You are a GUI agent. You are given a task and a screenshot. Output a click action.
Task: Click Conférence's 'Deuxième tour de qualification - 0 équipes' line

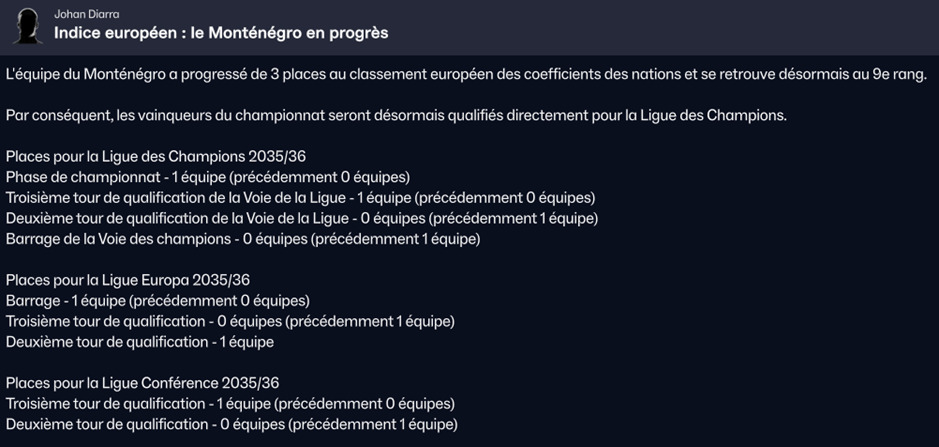(x=231, y=424)
